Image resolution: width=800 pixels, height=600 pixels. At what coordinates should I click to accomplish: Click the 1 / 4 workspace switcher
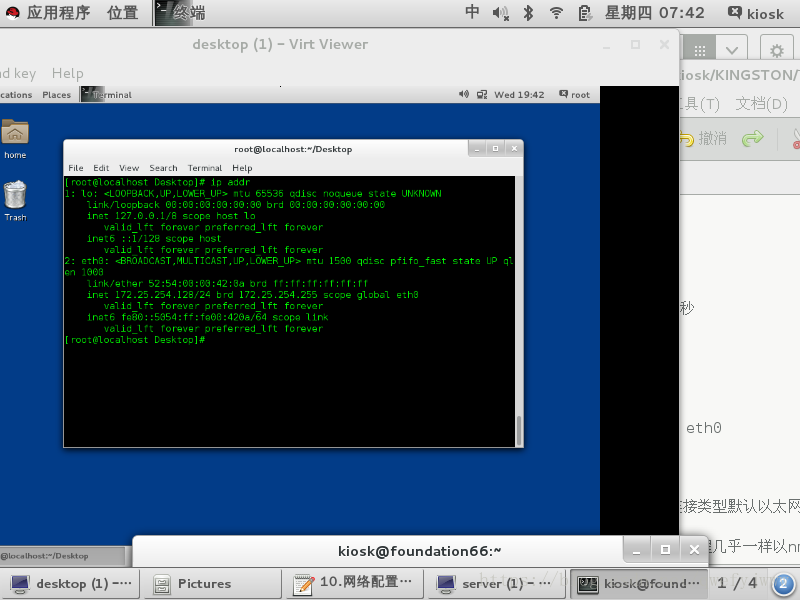click(737, 583)
